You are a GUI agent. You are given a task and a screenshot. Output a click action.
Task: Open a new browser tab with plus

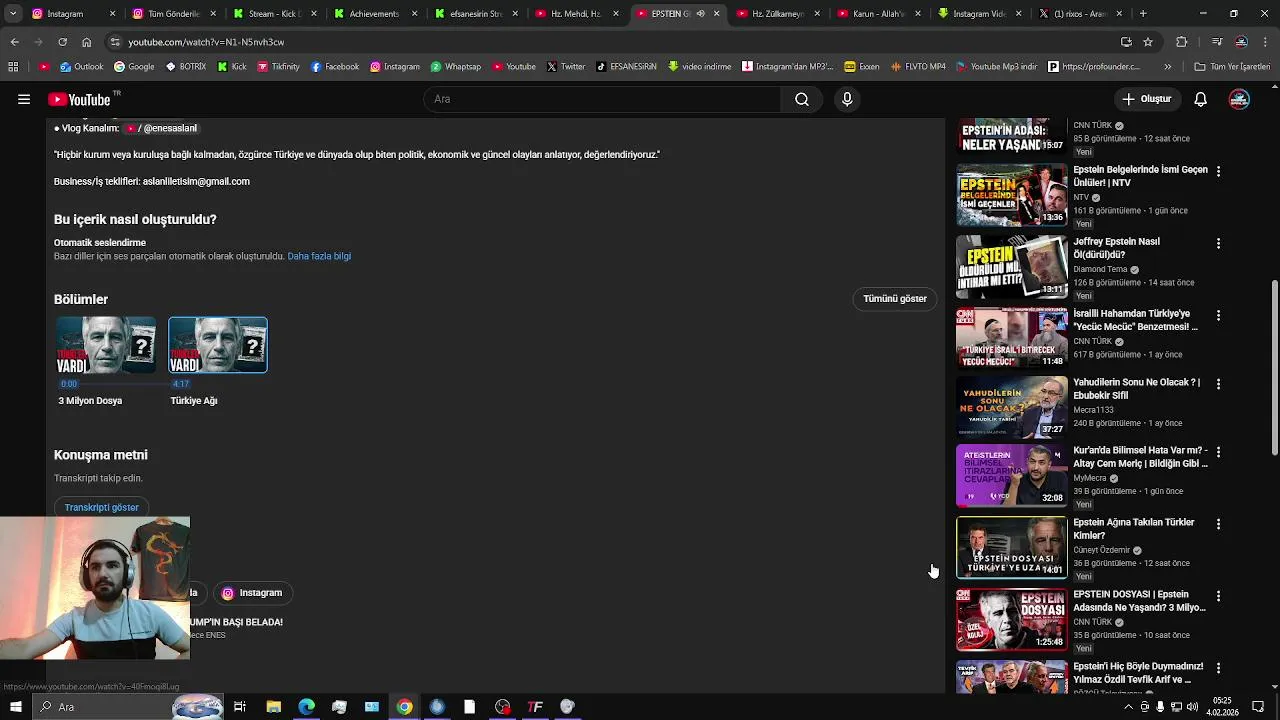(1143, 14)
